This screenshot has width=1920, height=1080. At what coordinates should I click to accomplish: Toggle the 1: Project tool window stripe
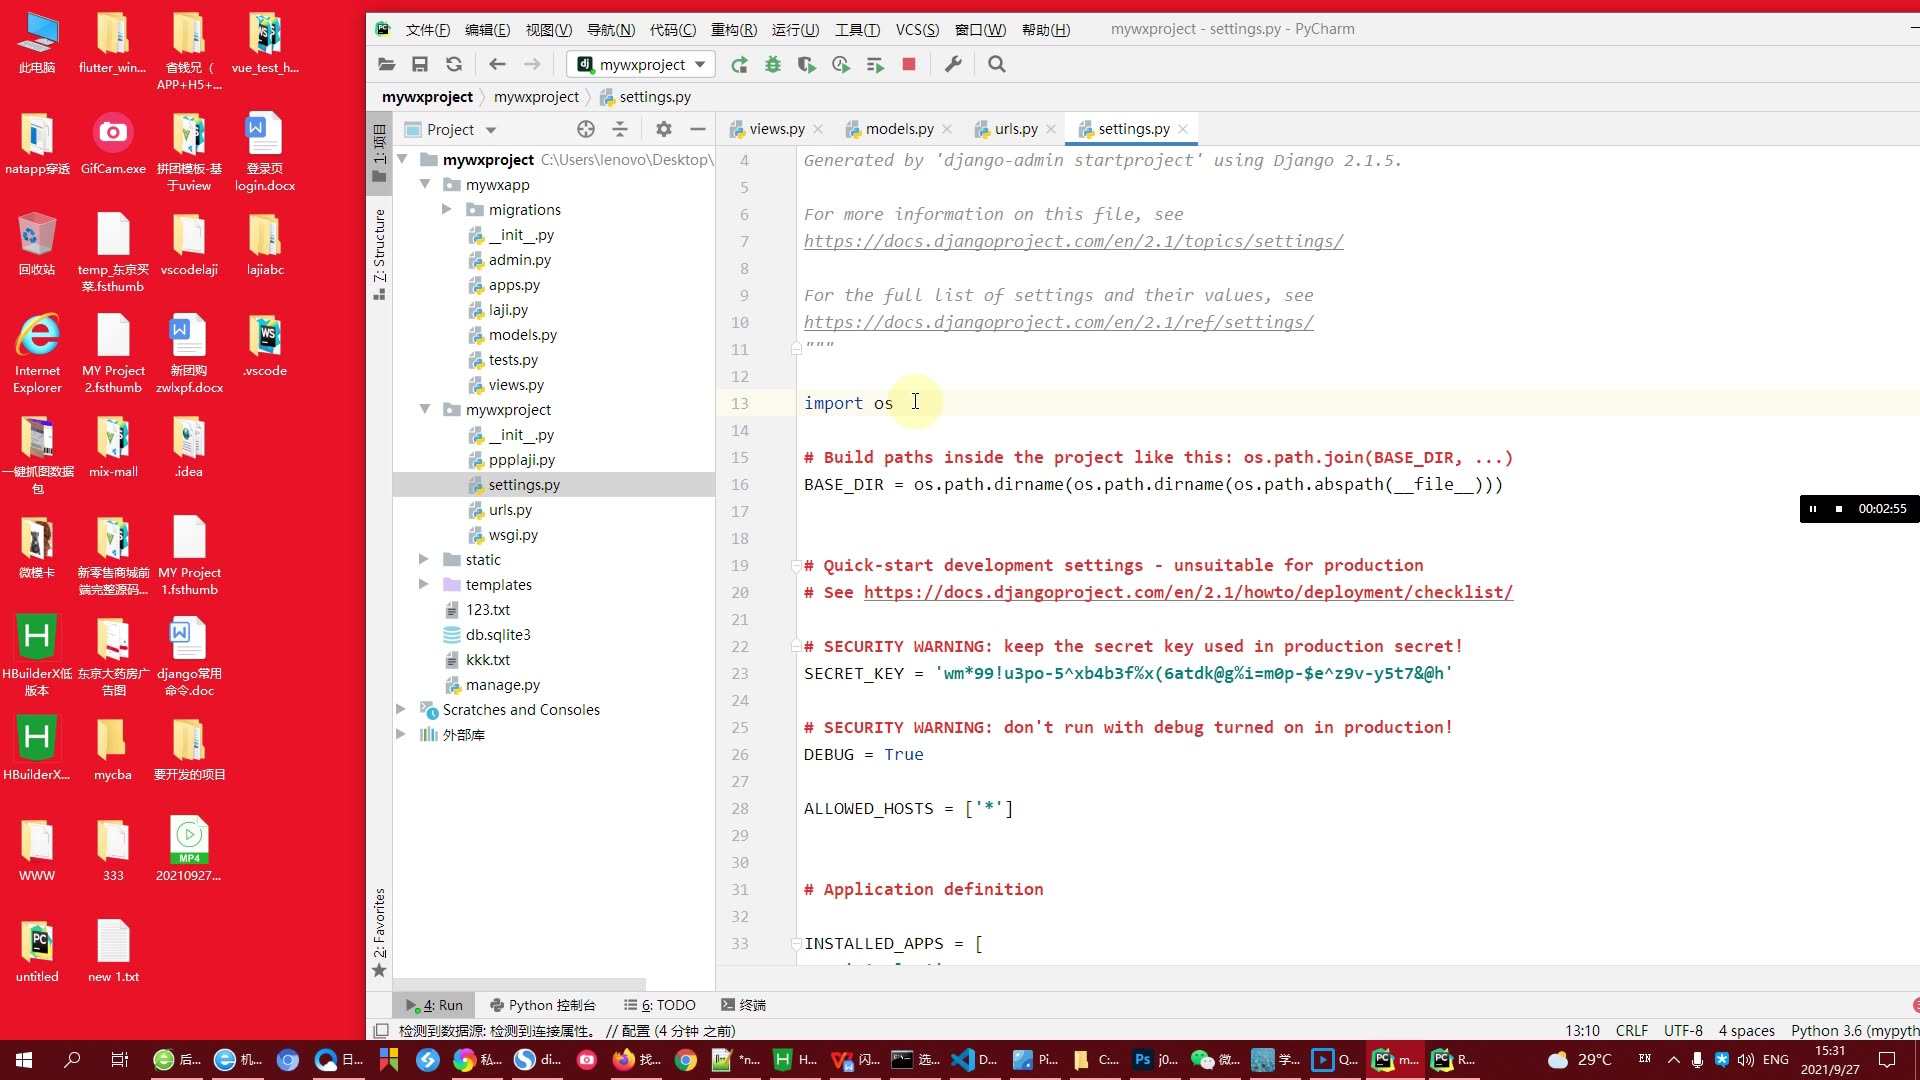pos(379,151)
